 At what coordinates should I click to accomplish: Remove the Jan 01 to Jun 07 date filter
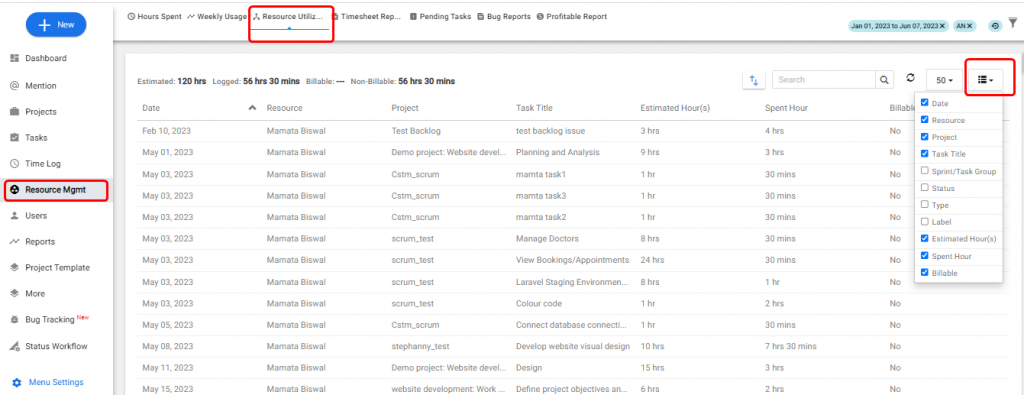pos(942,25)
